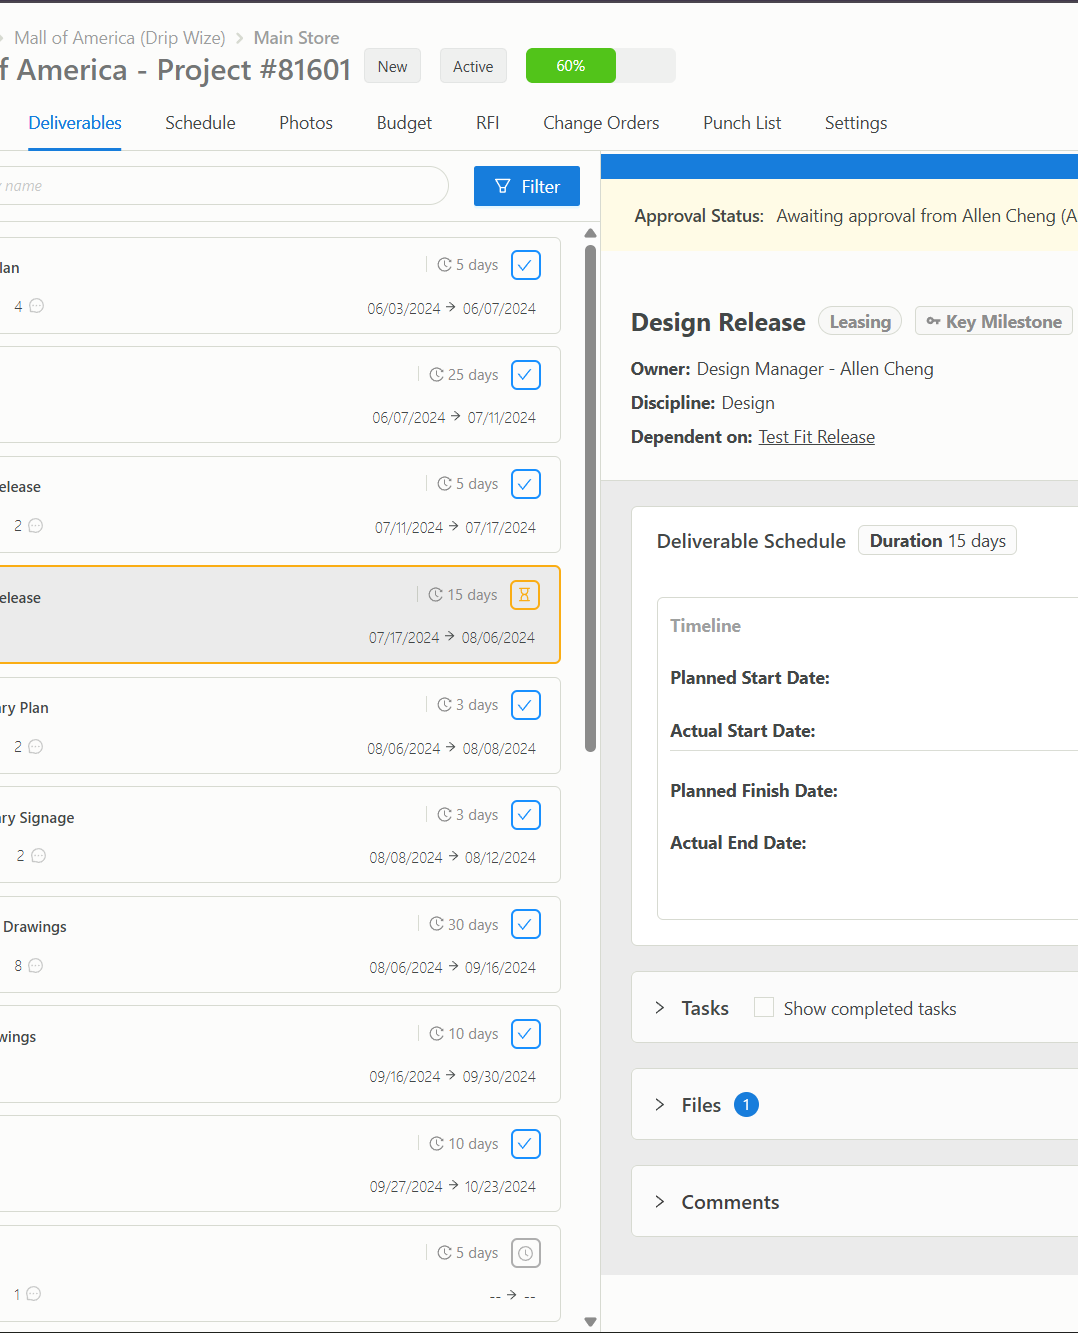This screenshot has width=1078, height=1333.
Task: Toggle status check for 06/03/2024 deliverable
Action: [526, 265]
